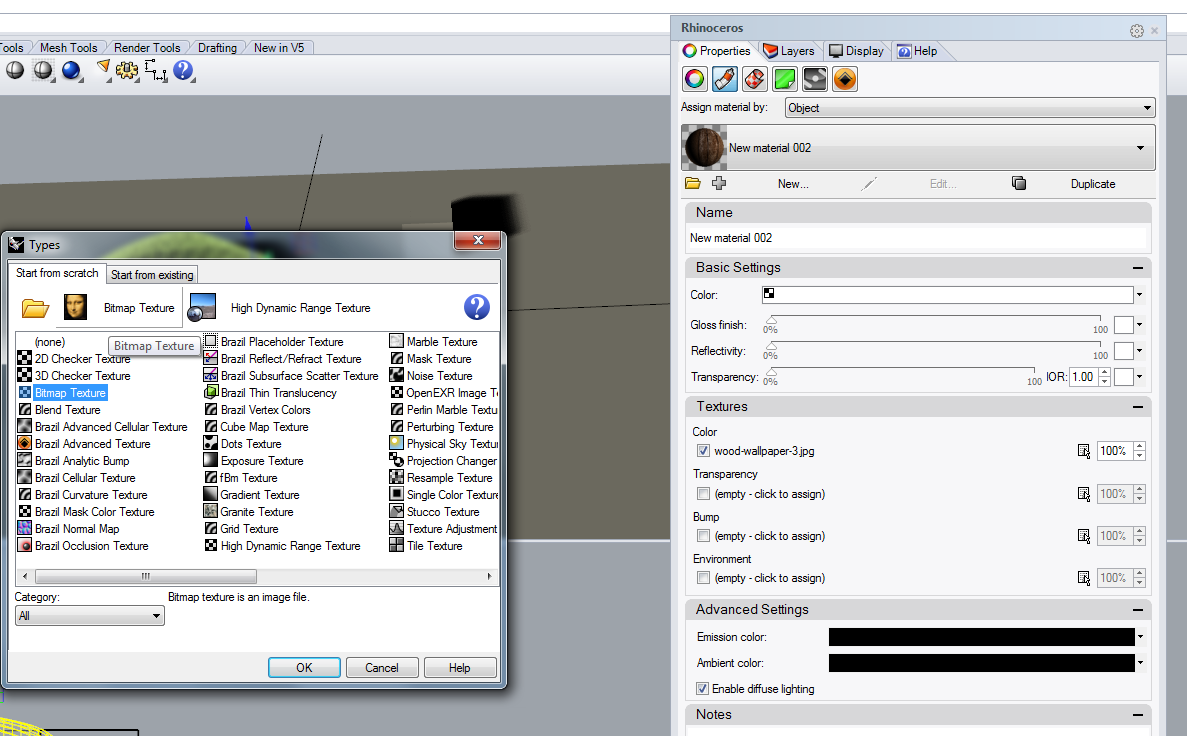1187x736 pixels.
Task: Enable the Environment texture checkbox
Action: (x=703, y=578)
